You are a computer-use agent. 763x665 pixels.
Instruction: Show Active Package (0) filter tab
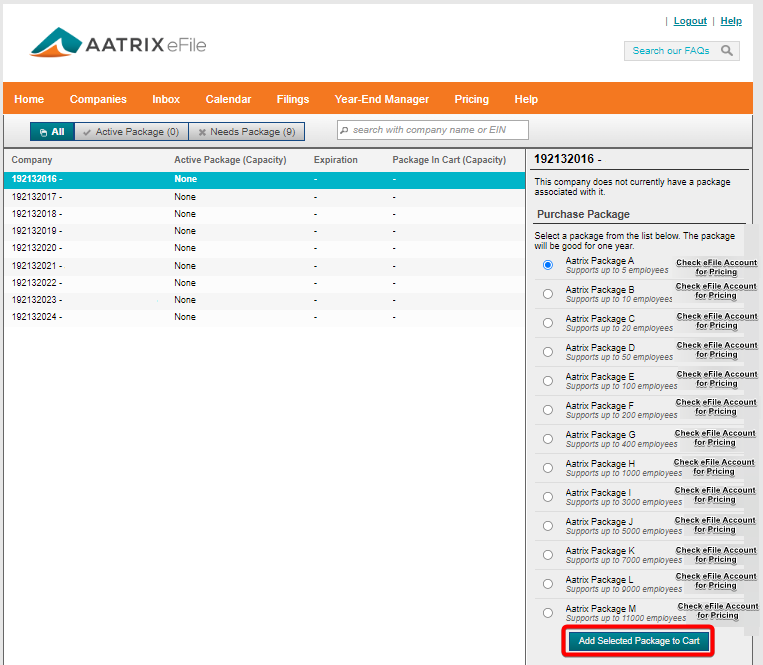131,132
